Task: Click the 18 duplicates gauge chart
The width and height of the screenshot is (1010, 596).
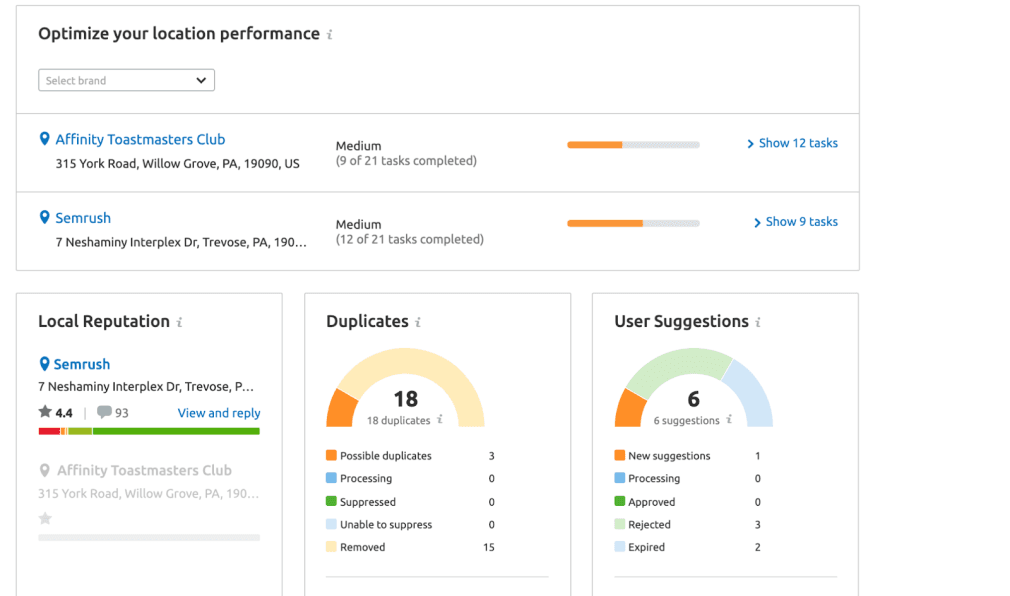Action: tap(405, 388)
